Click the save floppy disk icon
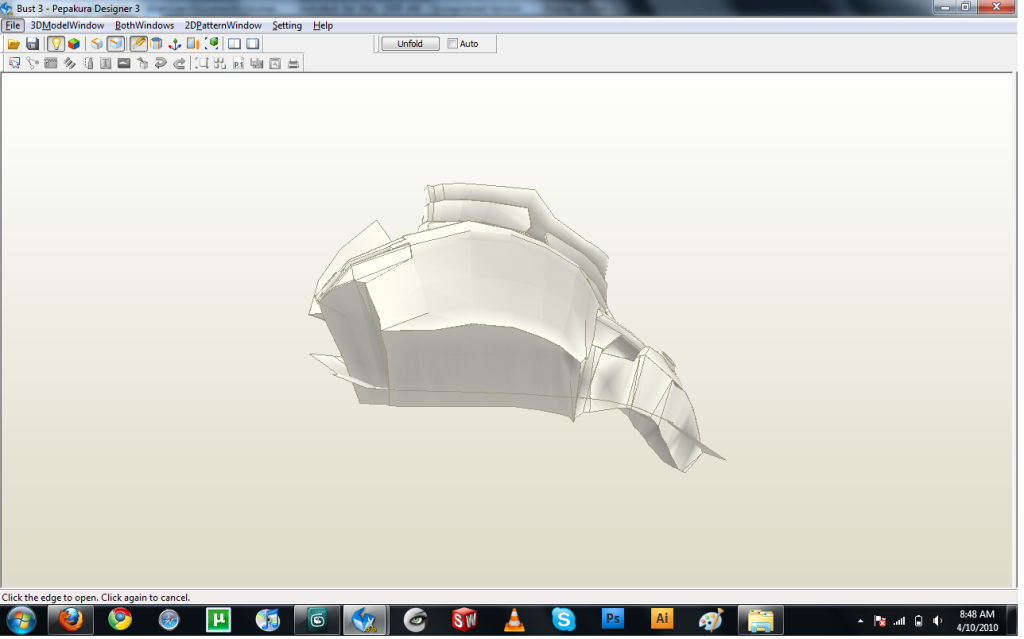Image resolution: width=1024 pixels, height=639 pixels. (x=32, y=44)
